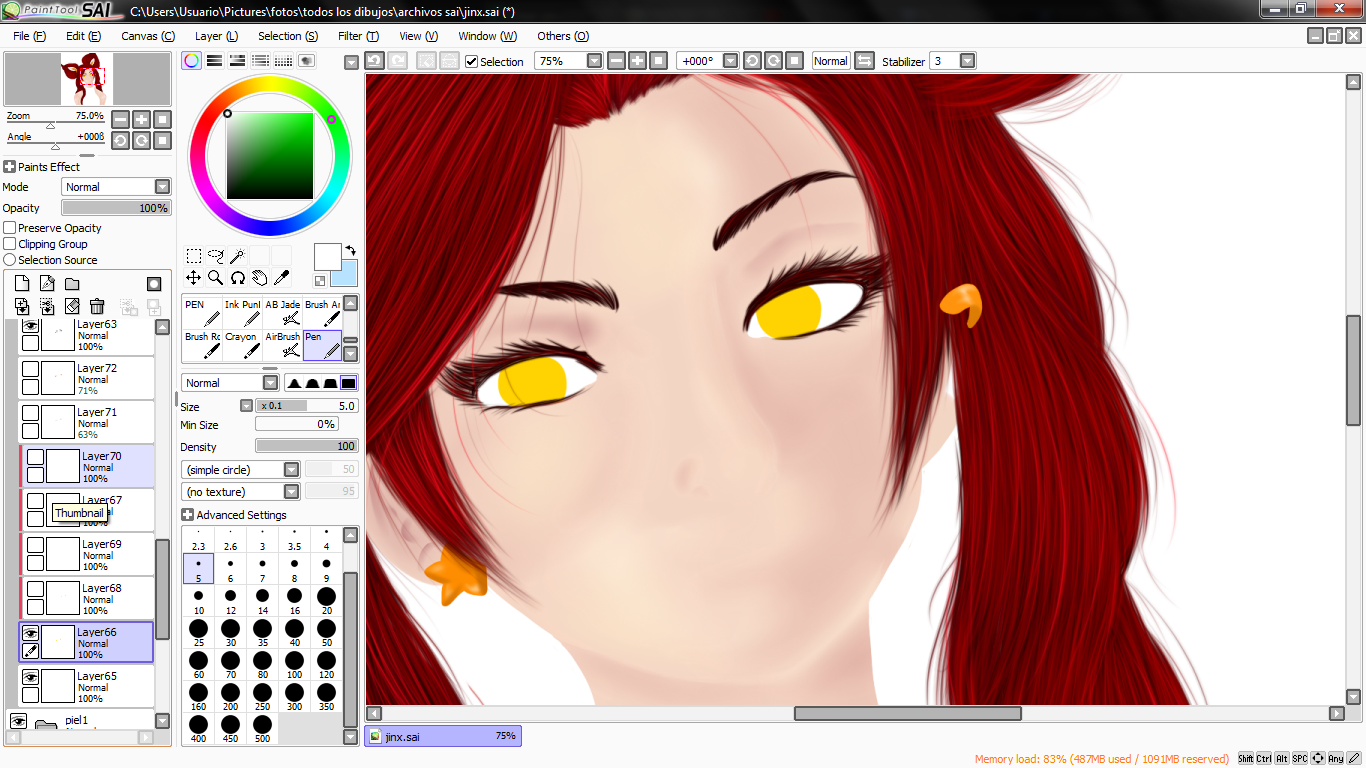Screen dimensions: 1366x768
Task: Adjust the layer Opacity slider
Action: point(115,208)
